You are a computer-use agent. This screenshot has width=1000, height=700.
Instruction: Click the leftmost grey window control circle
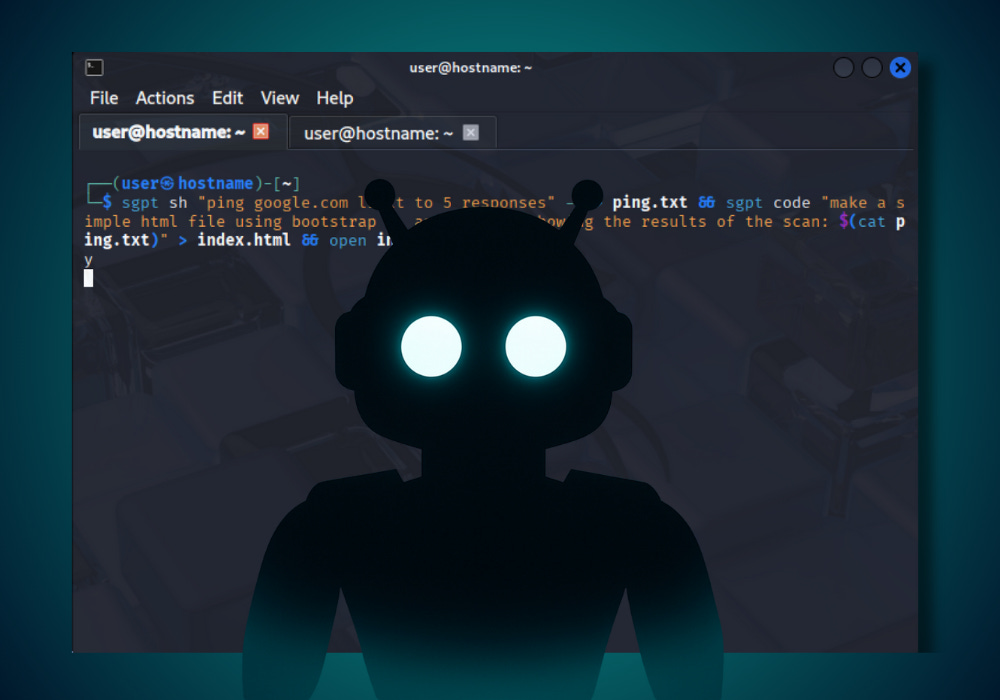tap(843, 67)
